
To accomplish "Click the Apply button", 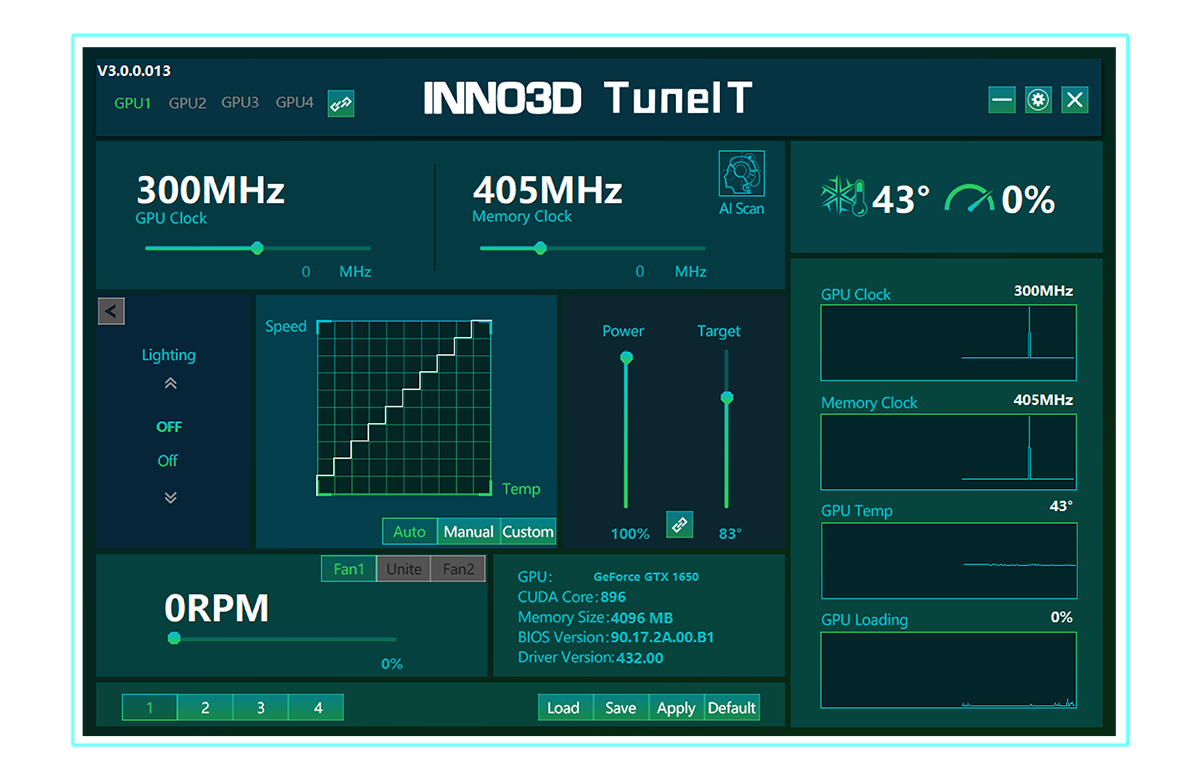I will pyautogui.click(x=676, y=708).
